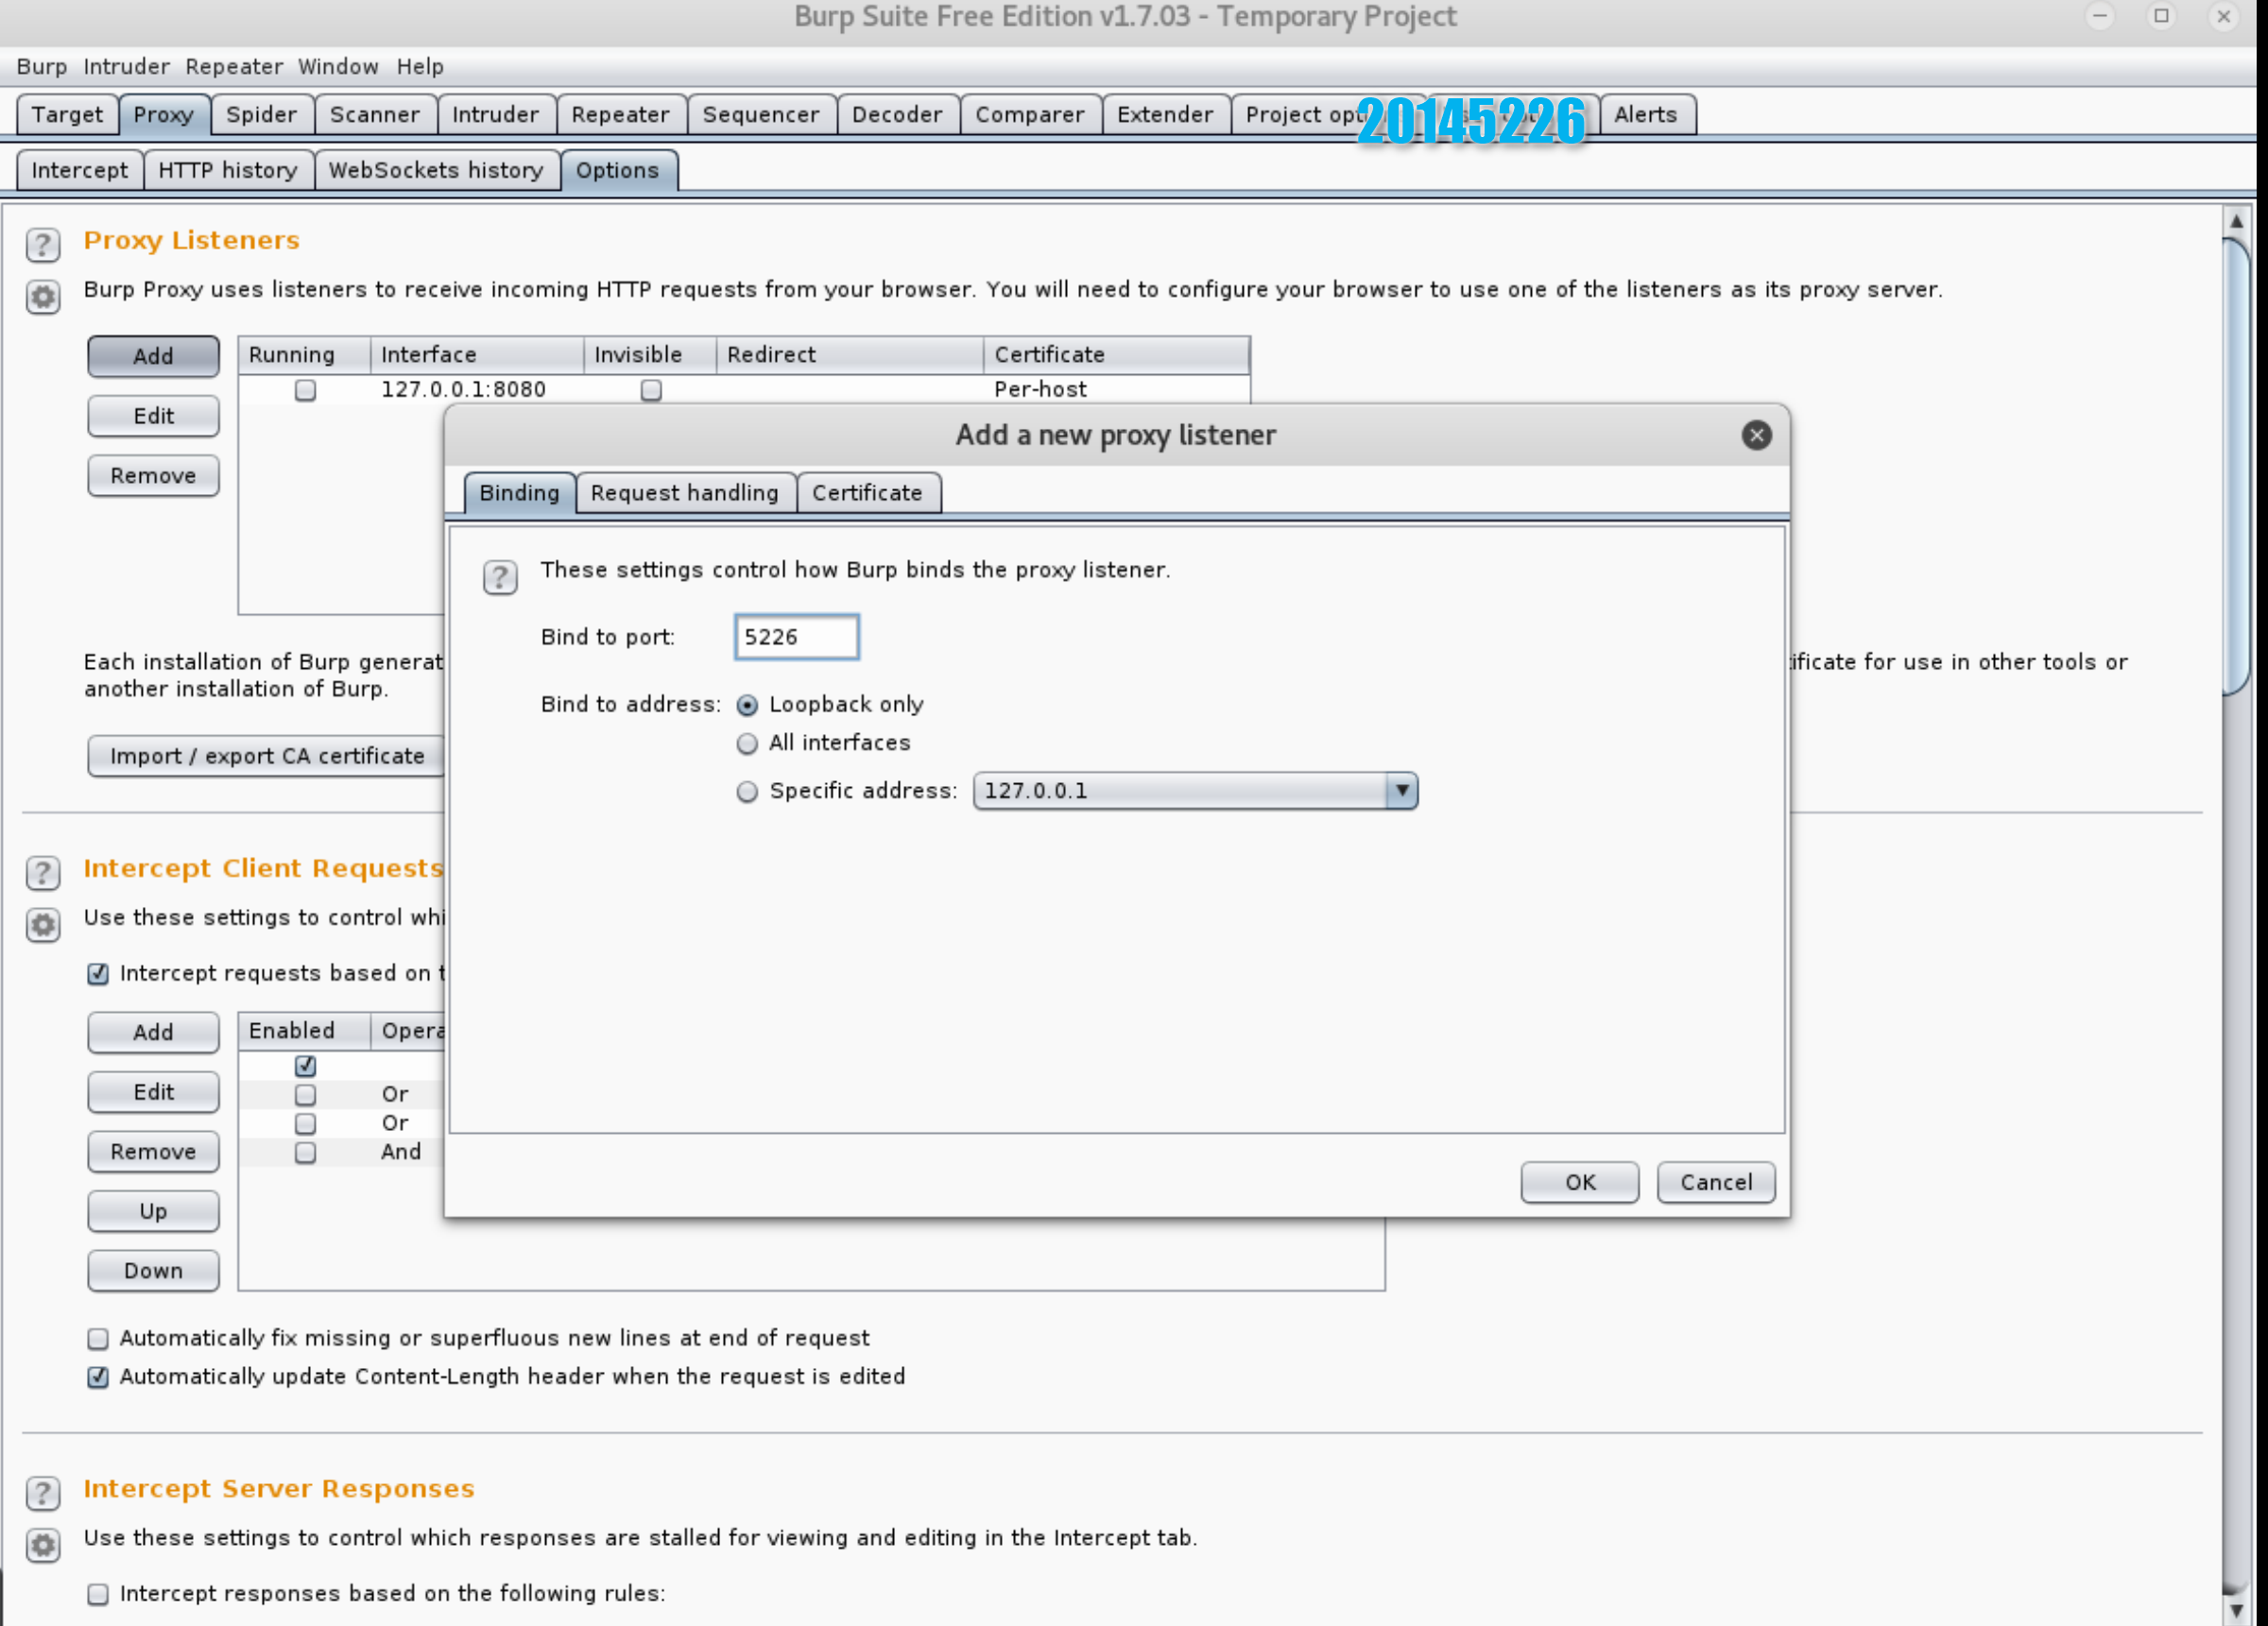Click vertical scrollbar down arrow
The height and width of the screenshot is (1626, 2268).
click(2237, 1610)
